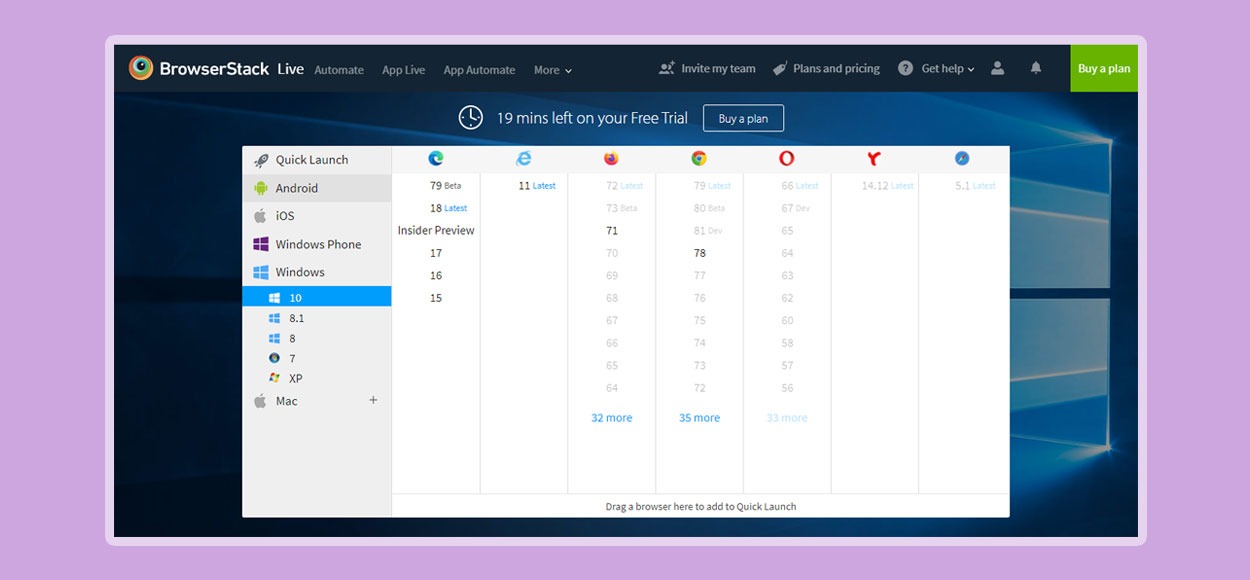Click the green Buy a plan button
This screenshot has height=580, width=1250.
1104,68
